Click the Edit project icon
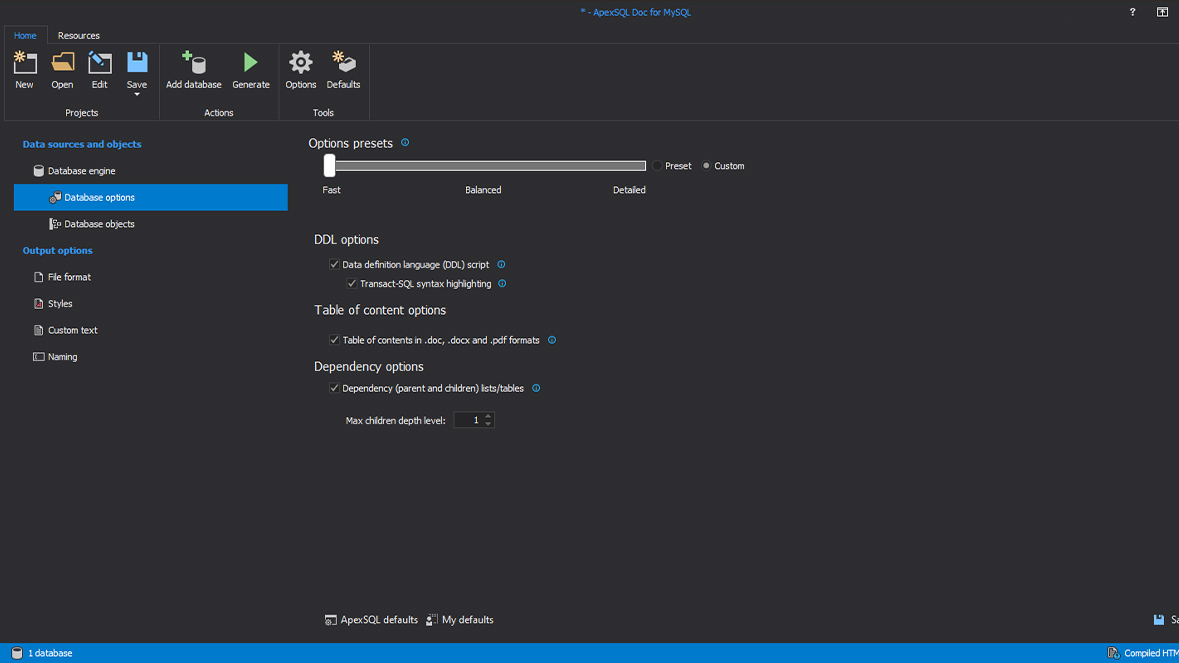The height and width of the screenshot is (663, 1179). [99, 64]
